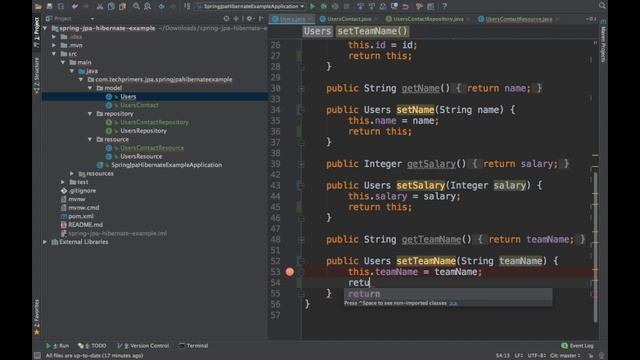Expand External Libraries node
The image size is (640, 360).
point(45,242)
